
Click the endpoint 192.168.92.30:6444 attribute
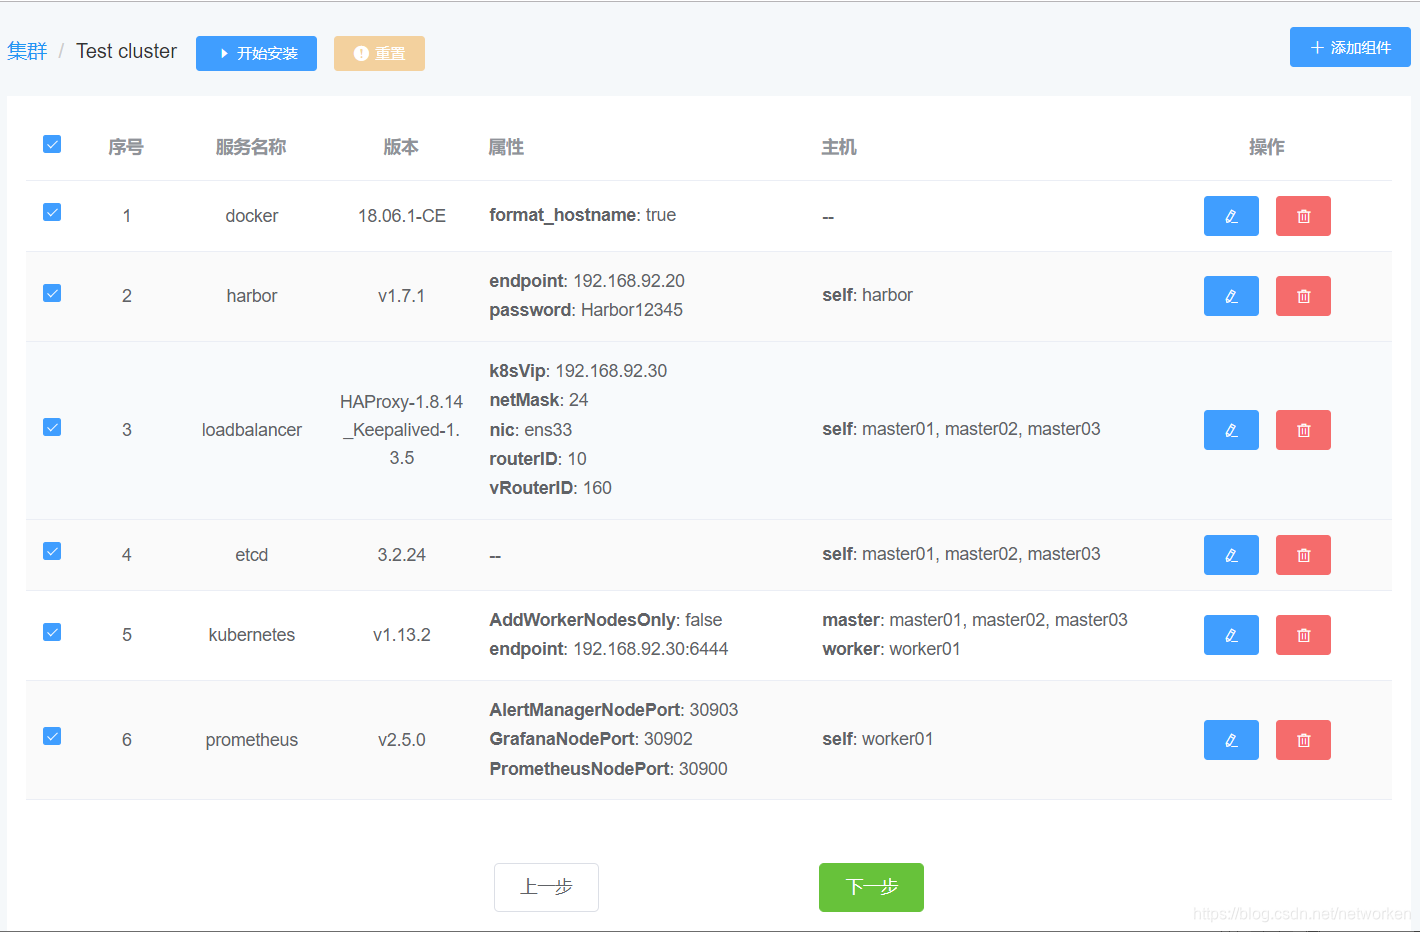point(609,649)
